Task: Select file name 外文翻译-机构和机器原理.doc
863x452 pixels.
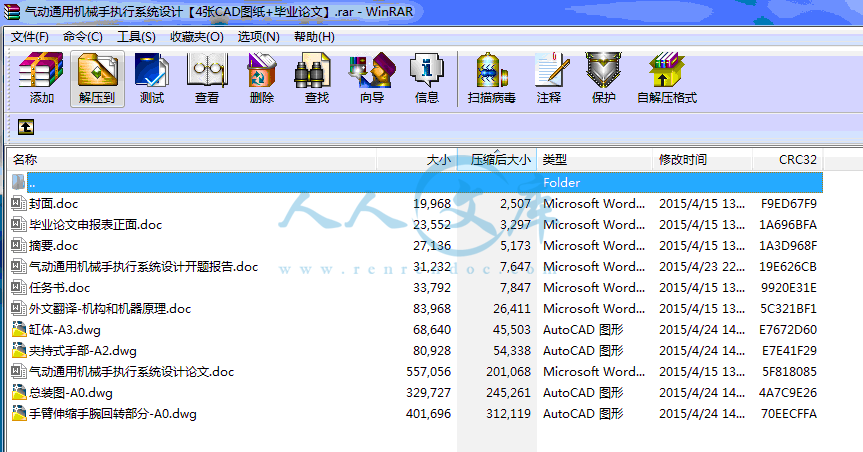Action: (110, 308)
